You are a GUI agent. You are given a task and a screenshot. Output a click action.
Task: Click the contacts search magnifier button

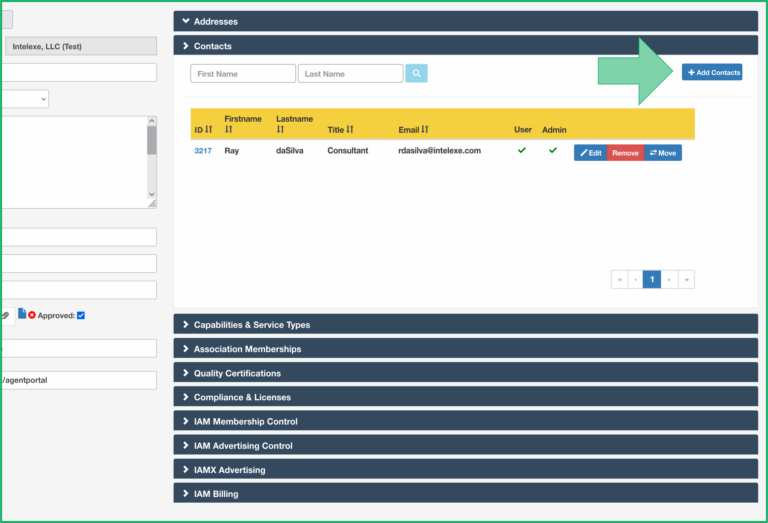coord(416,73)
